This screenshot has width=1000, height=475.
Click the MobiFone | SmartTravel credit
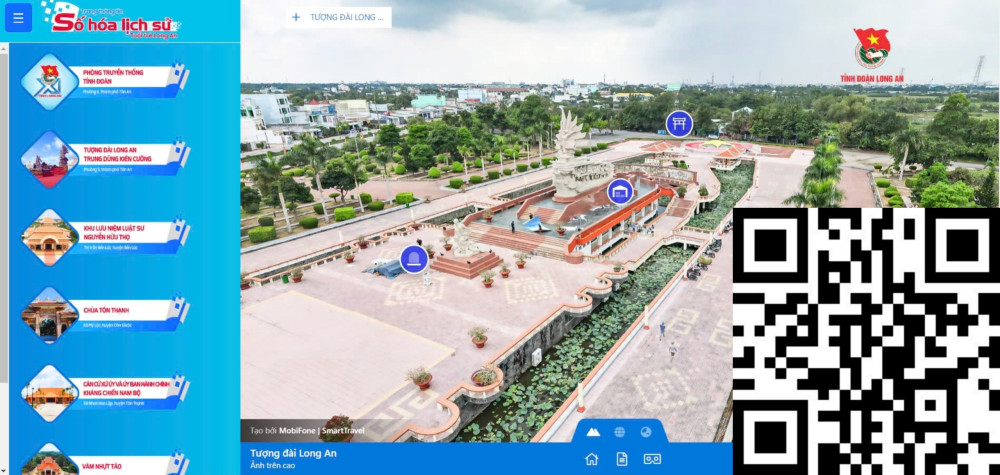pyautogui.click(x=322, y=430)
